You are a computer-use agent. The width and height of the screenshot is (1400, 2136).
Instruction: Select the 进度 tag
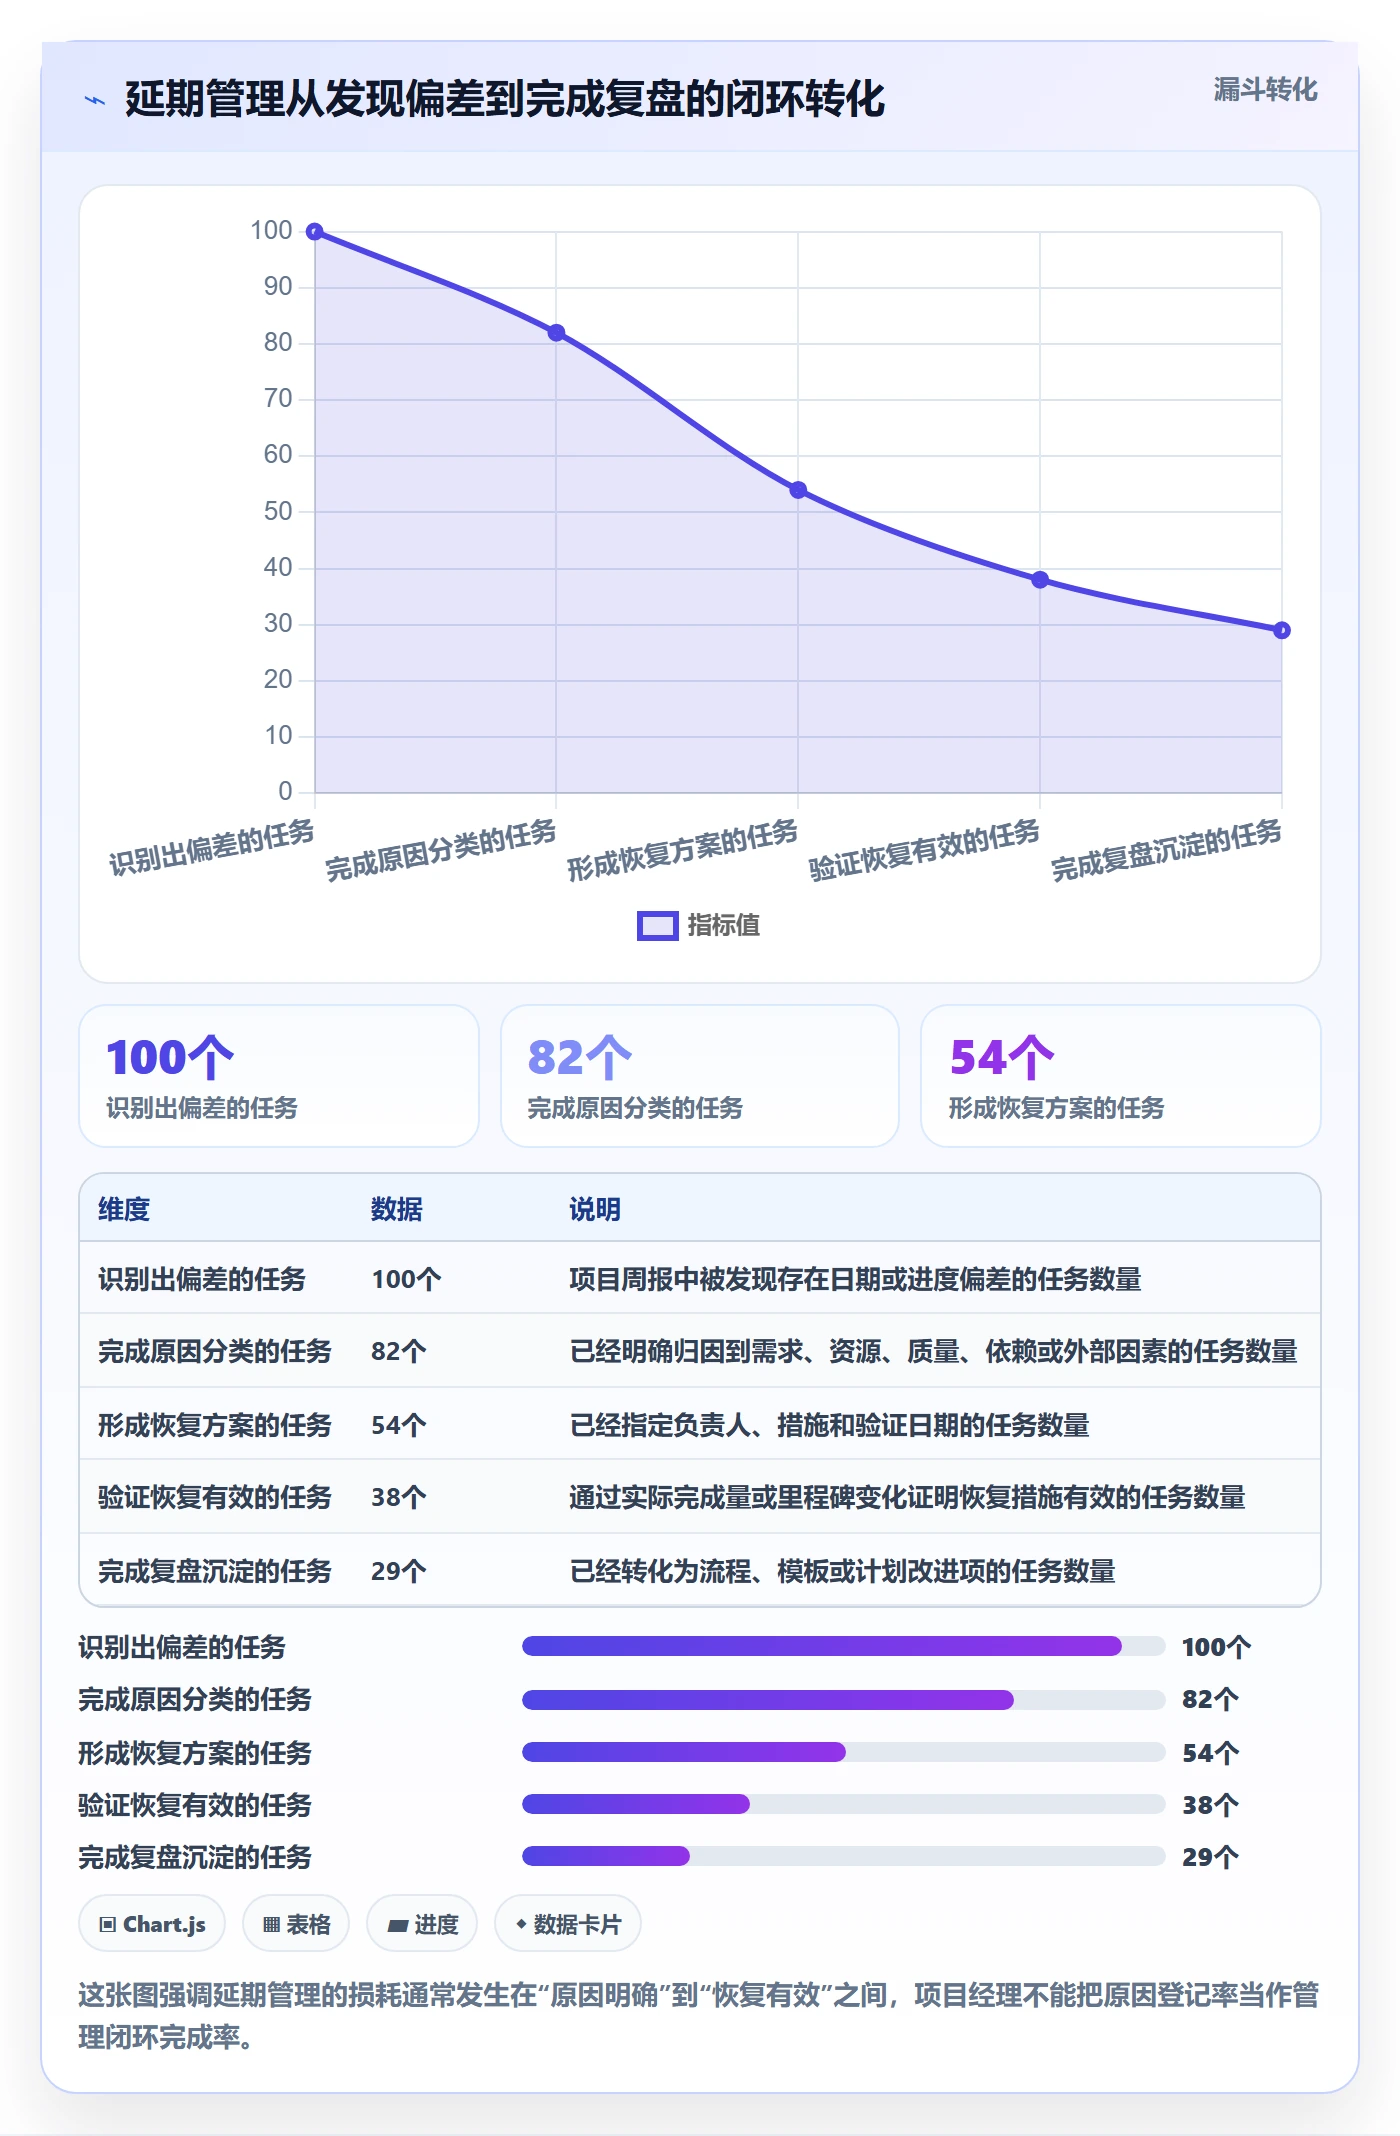[x=422, y=1923]
